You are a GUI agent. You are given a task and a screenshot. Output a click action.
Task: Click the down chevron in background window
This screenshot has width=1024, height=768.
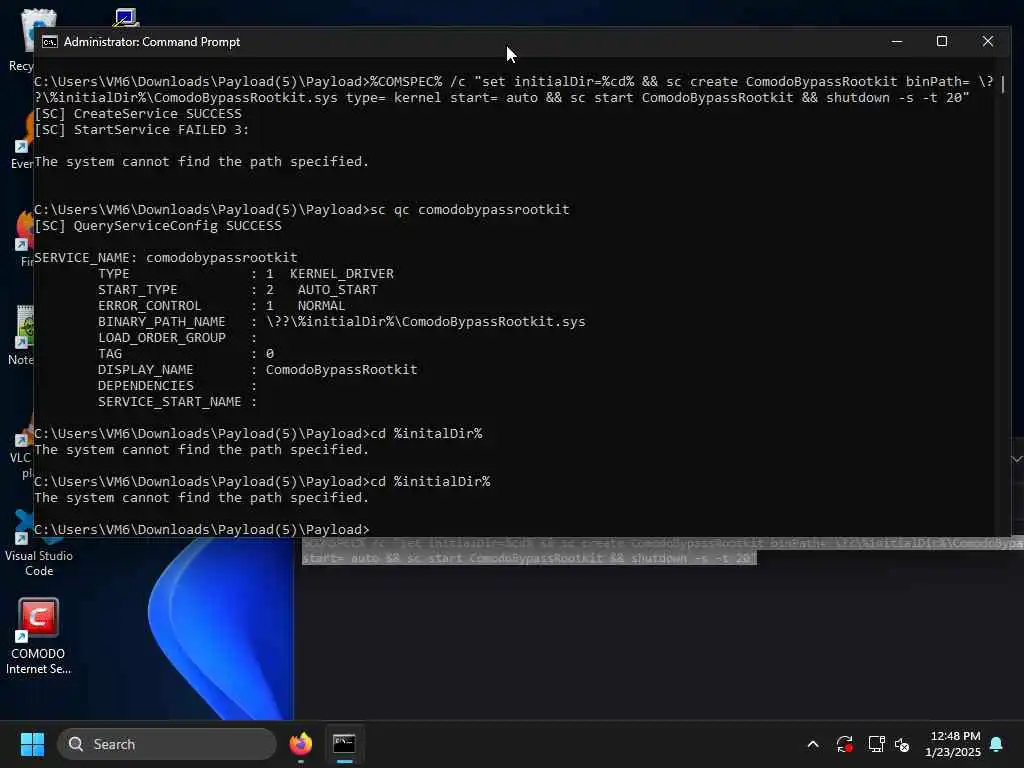tap(1017, 459)
